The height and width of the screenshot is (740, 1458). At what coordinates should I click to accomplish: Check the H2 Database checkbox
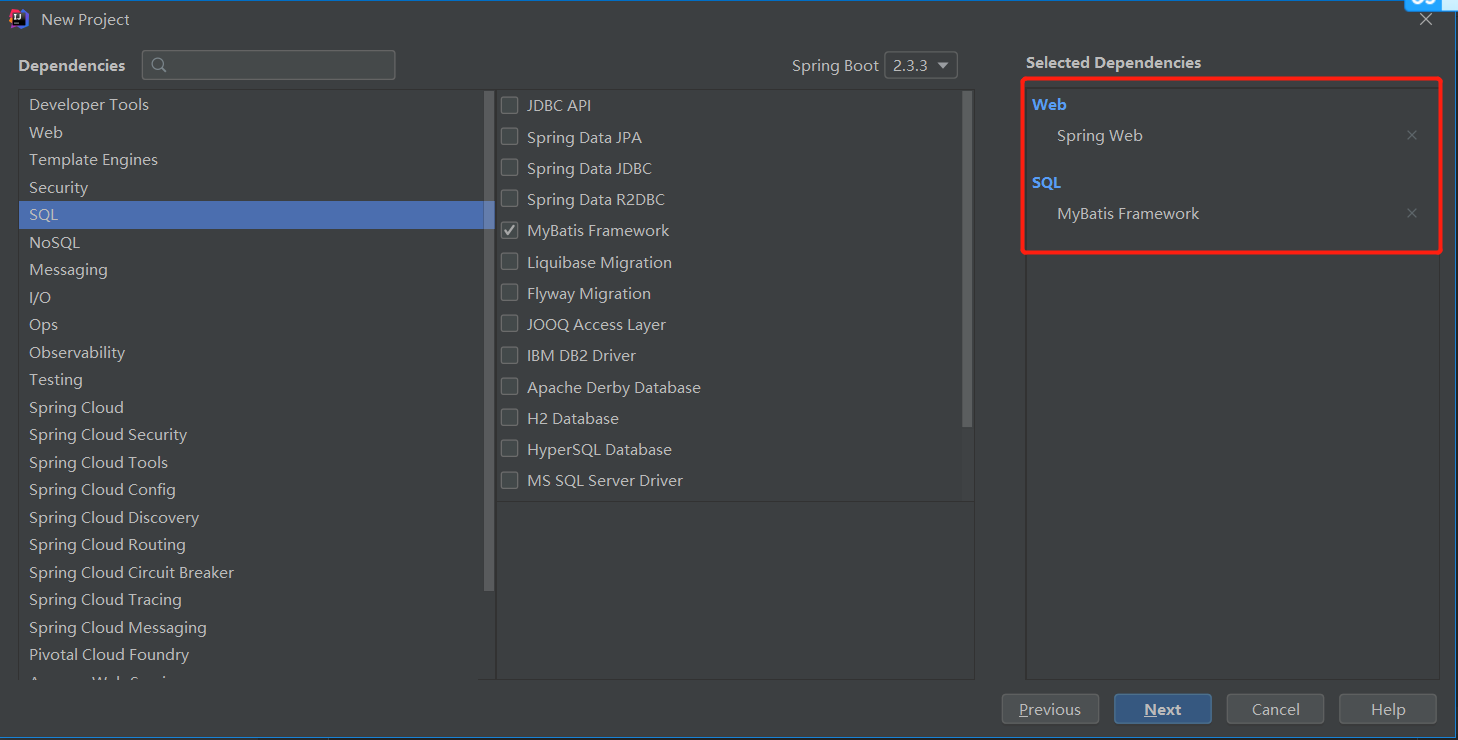click(x=510, y=418)
